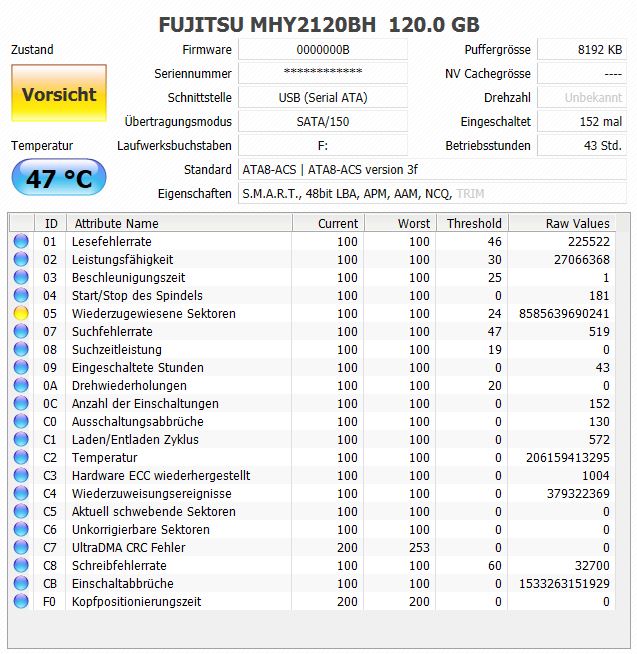Click the Worst column header

[x=400, y=223]
